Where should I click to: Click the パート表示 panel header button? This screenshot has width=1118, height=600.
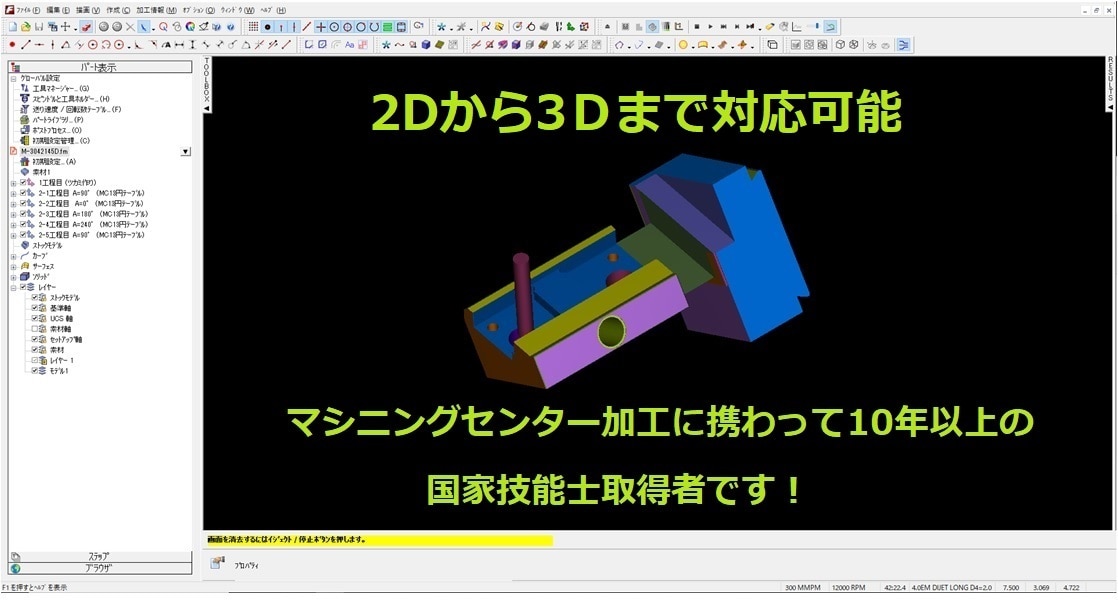[100, 67]
